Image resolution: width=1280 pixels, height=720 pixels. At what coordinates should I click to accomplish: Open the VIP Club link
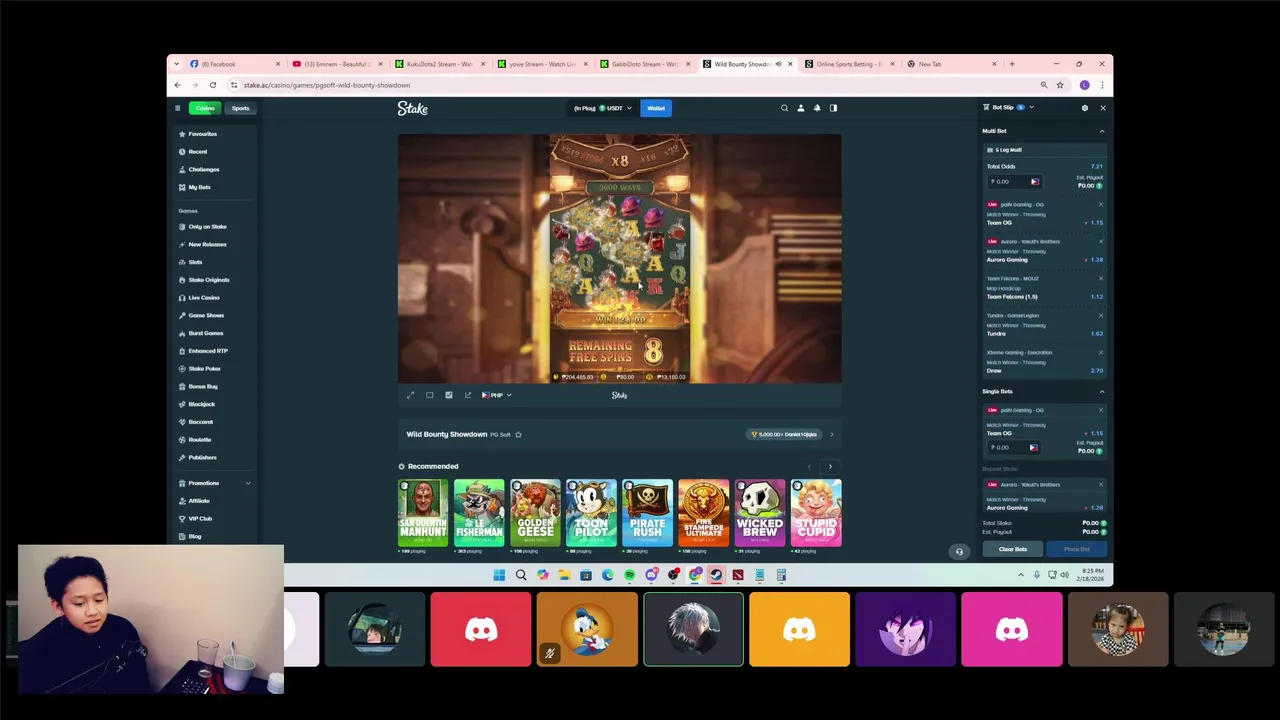pyautogui.click(x=196, y=518)
